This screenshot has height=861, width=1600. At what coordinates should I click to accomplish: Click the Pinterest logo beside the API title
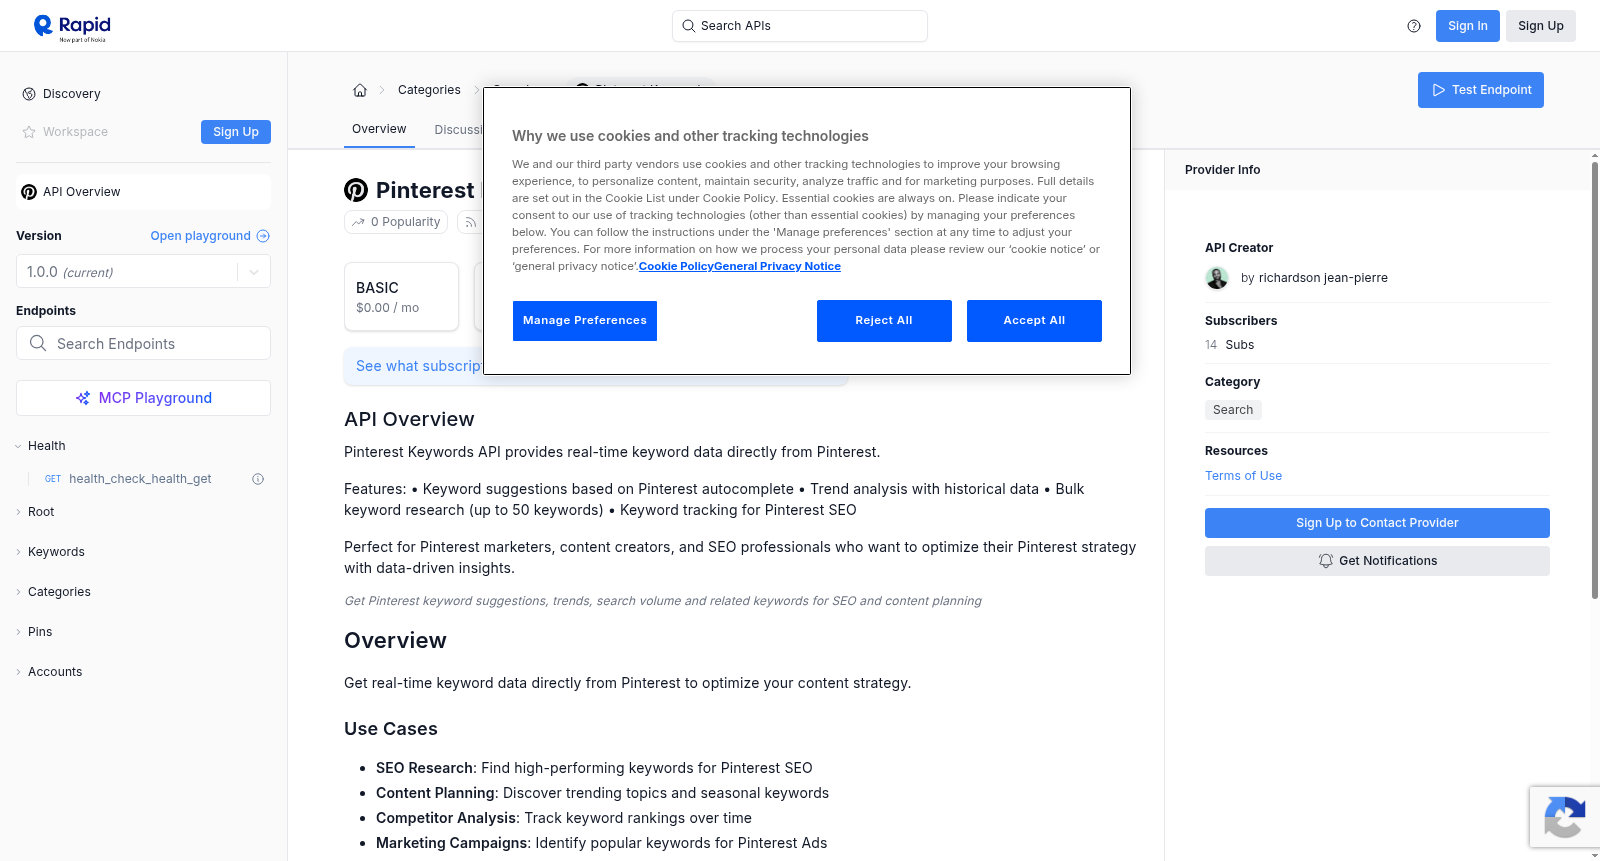[356, 190]
